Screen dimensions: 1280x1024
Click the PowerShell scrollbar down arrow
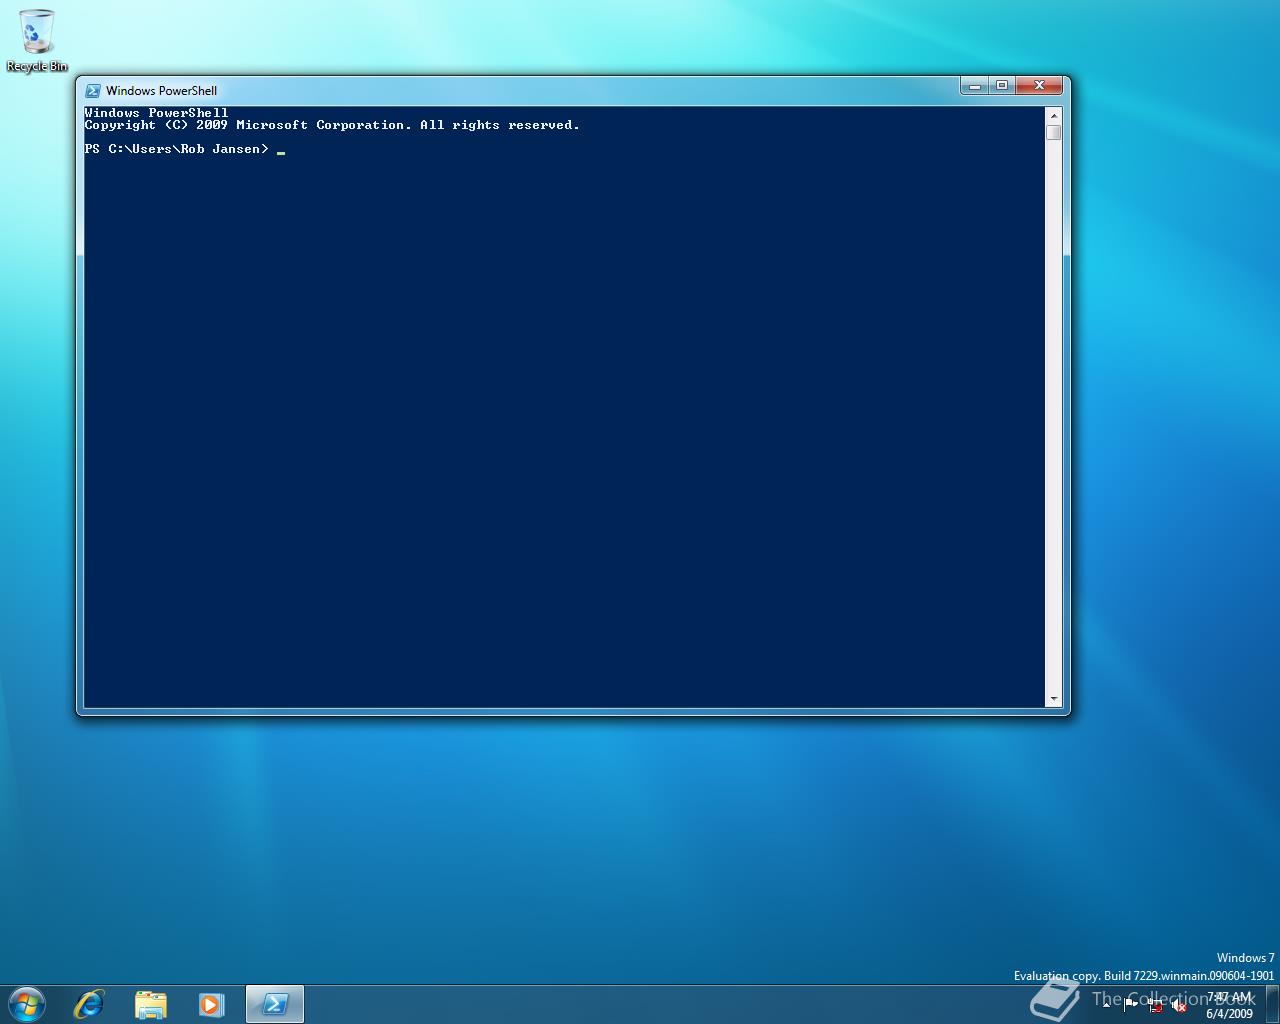(x=1053, y=699)
